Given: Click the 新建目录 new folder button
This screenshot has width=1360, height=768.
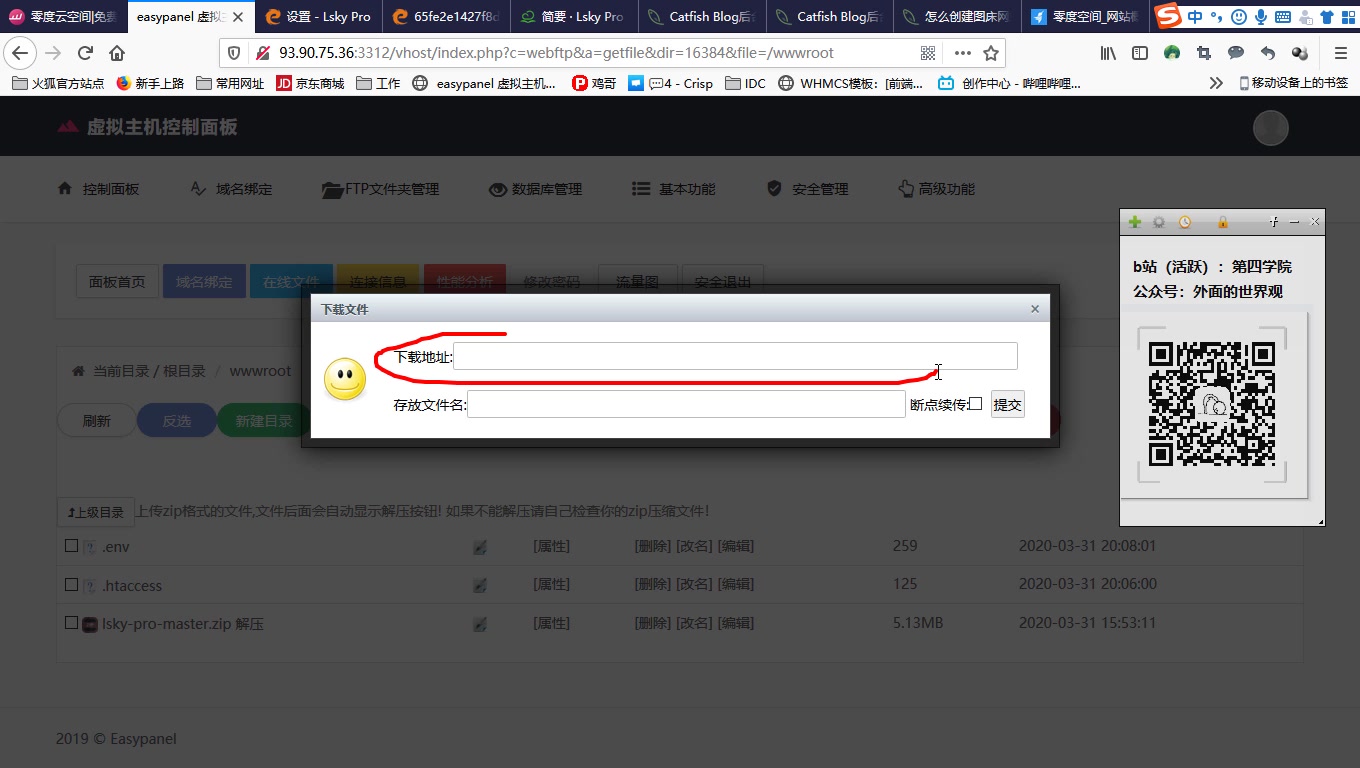Looking at the screenshot, I should (x=264, y=421).
